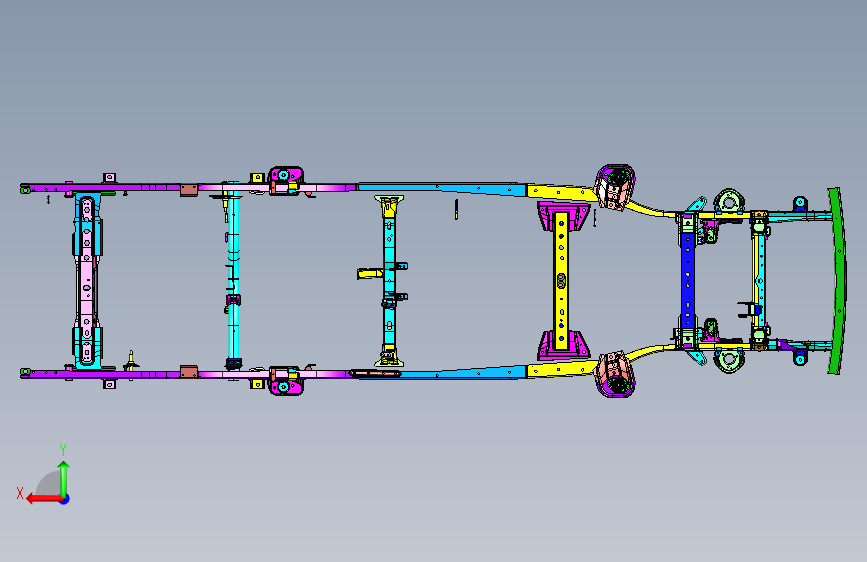Pick the center cyan crossmember with yellow ends
Viewport: 867px width, 562px height.
click(x=389, y=280)
